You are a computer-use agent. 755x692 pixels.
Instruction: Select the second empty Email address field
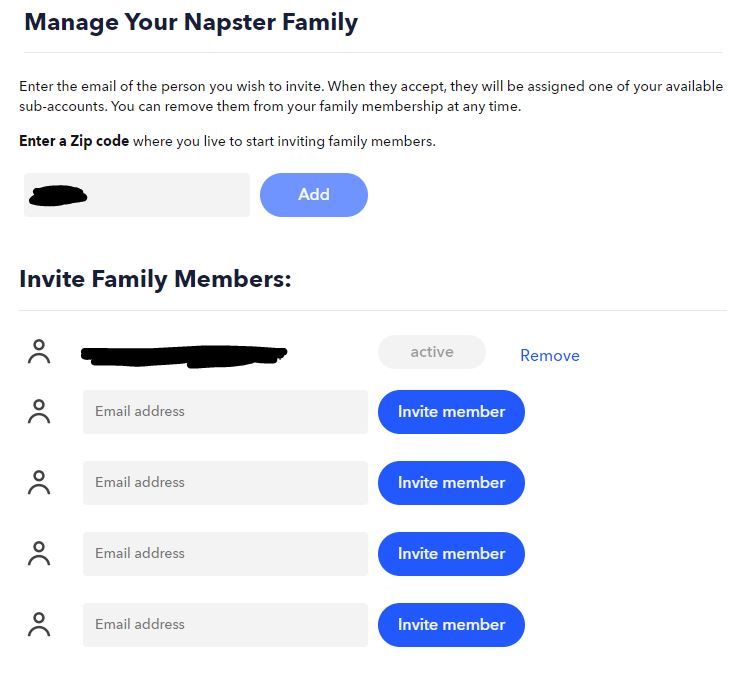[225, 483]
